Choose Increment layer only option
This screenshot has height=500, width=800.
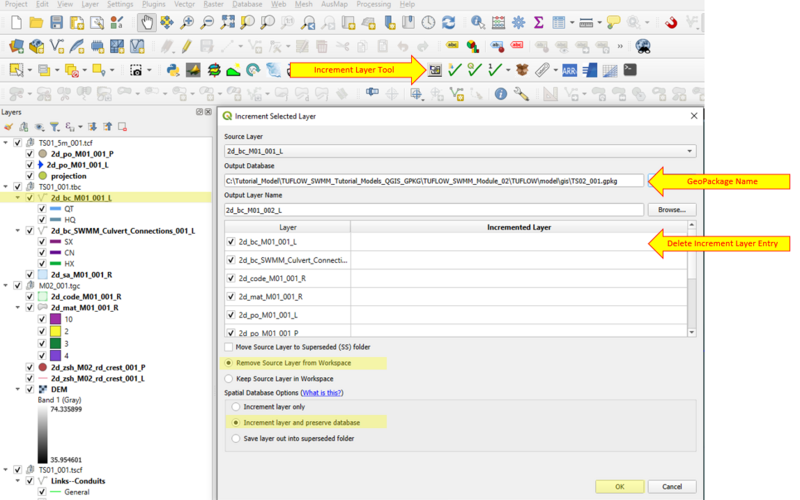point(236,407)
